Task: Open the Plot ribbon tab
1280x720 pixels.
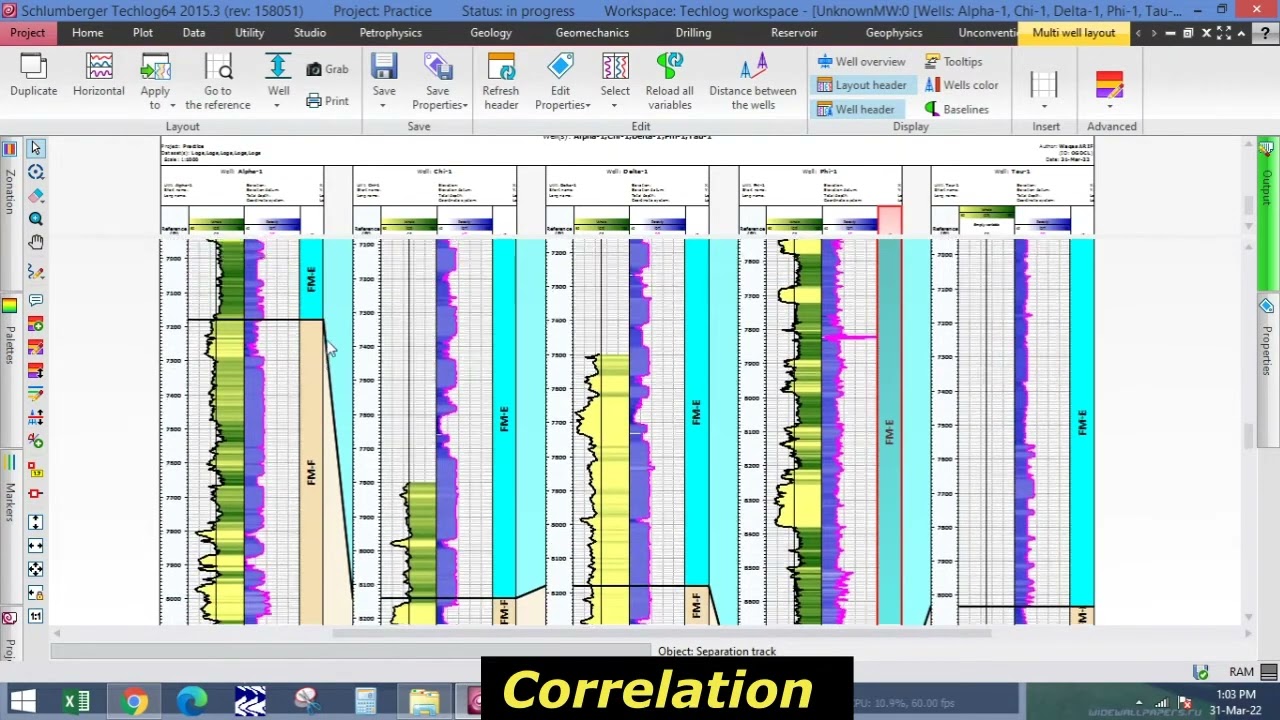Action: tap(143, 33)
